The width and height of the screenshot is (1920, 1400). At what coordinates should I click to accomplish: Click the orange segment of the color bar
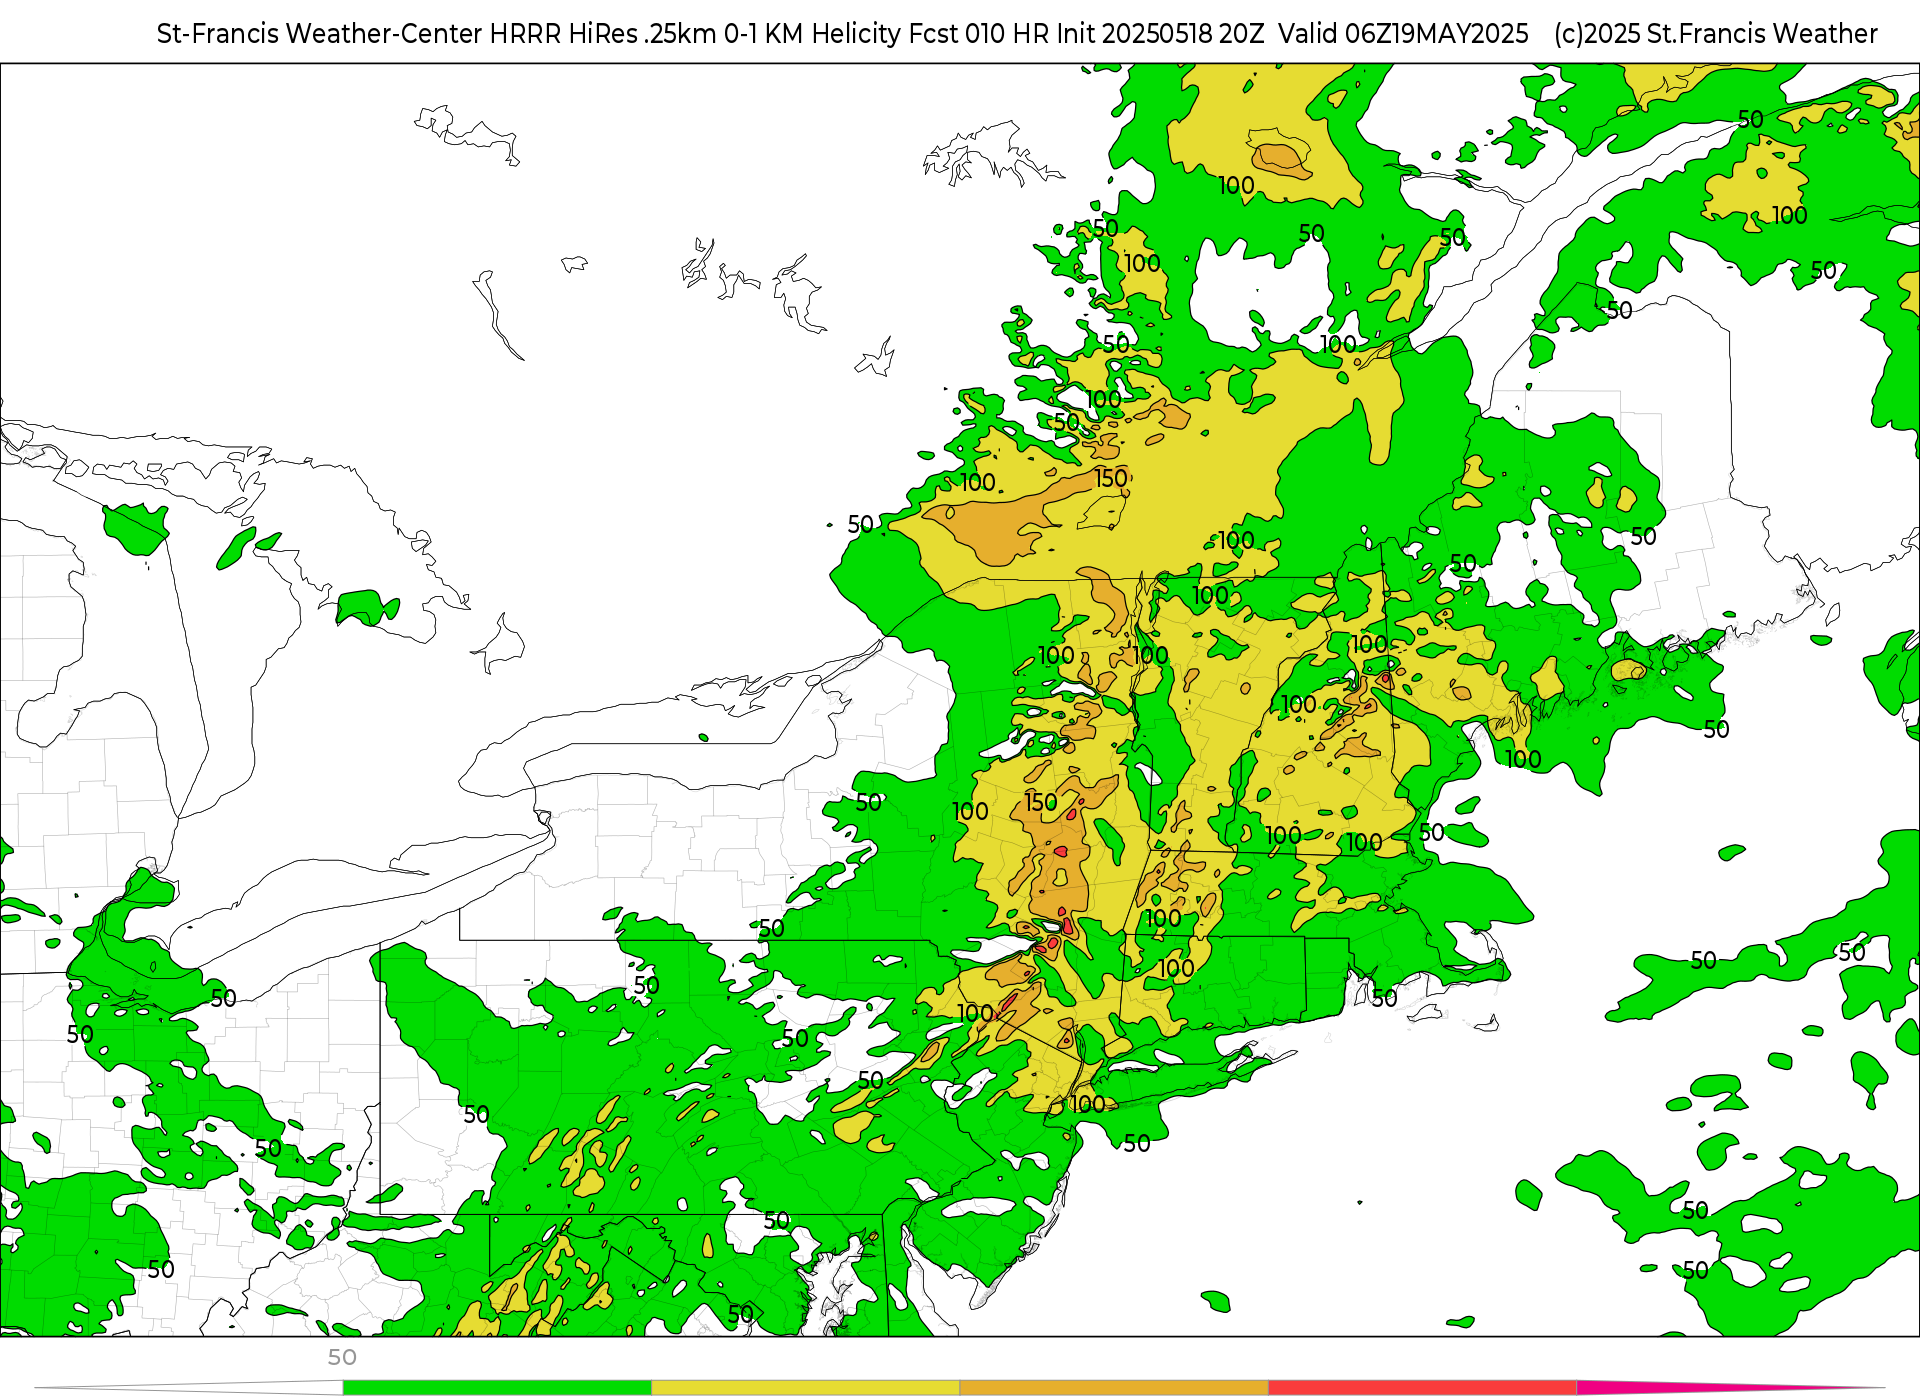(x=1114, y=1388)
